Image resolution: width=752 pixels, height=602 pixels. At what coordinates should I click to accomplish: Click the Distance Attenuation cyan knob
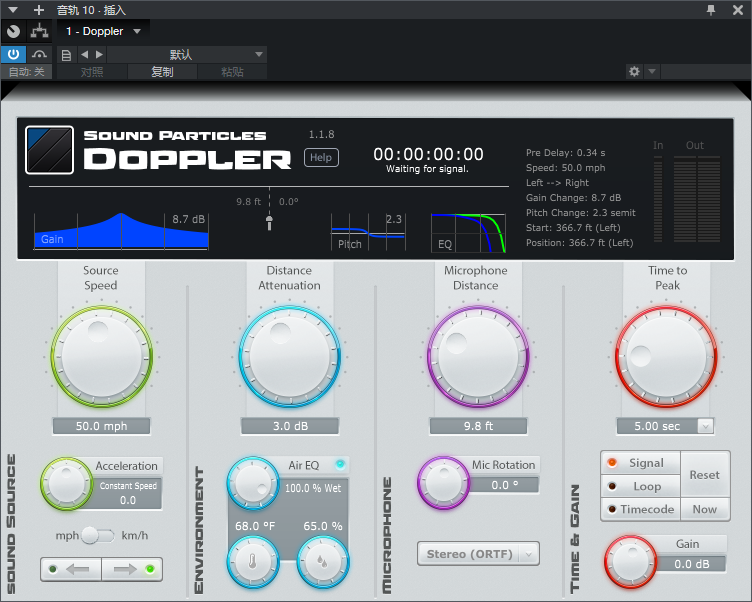pyautogui.click(x=290, y=357)
